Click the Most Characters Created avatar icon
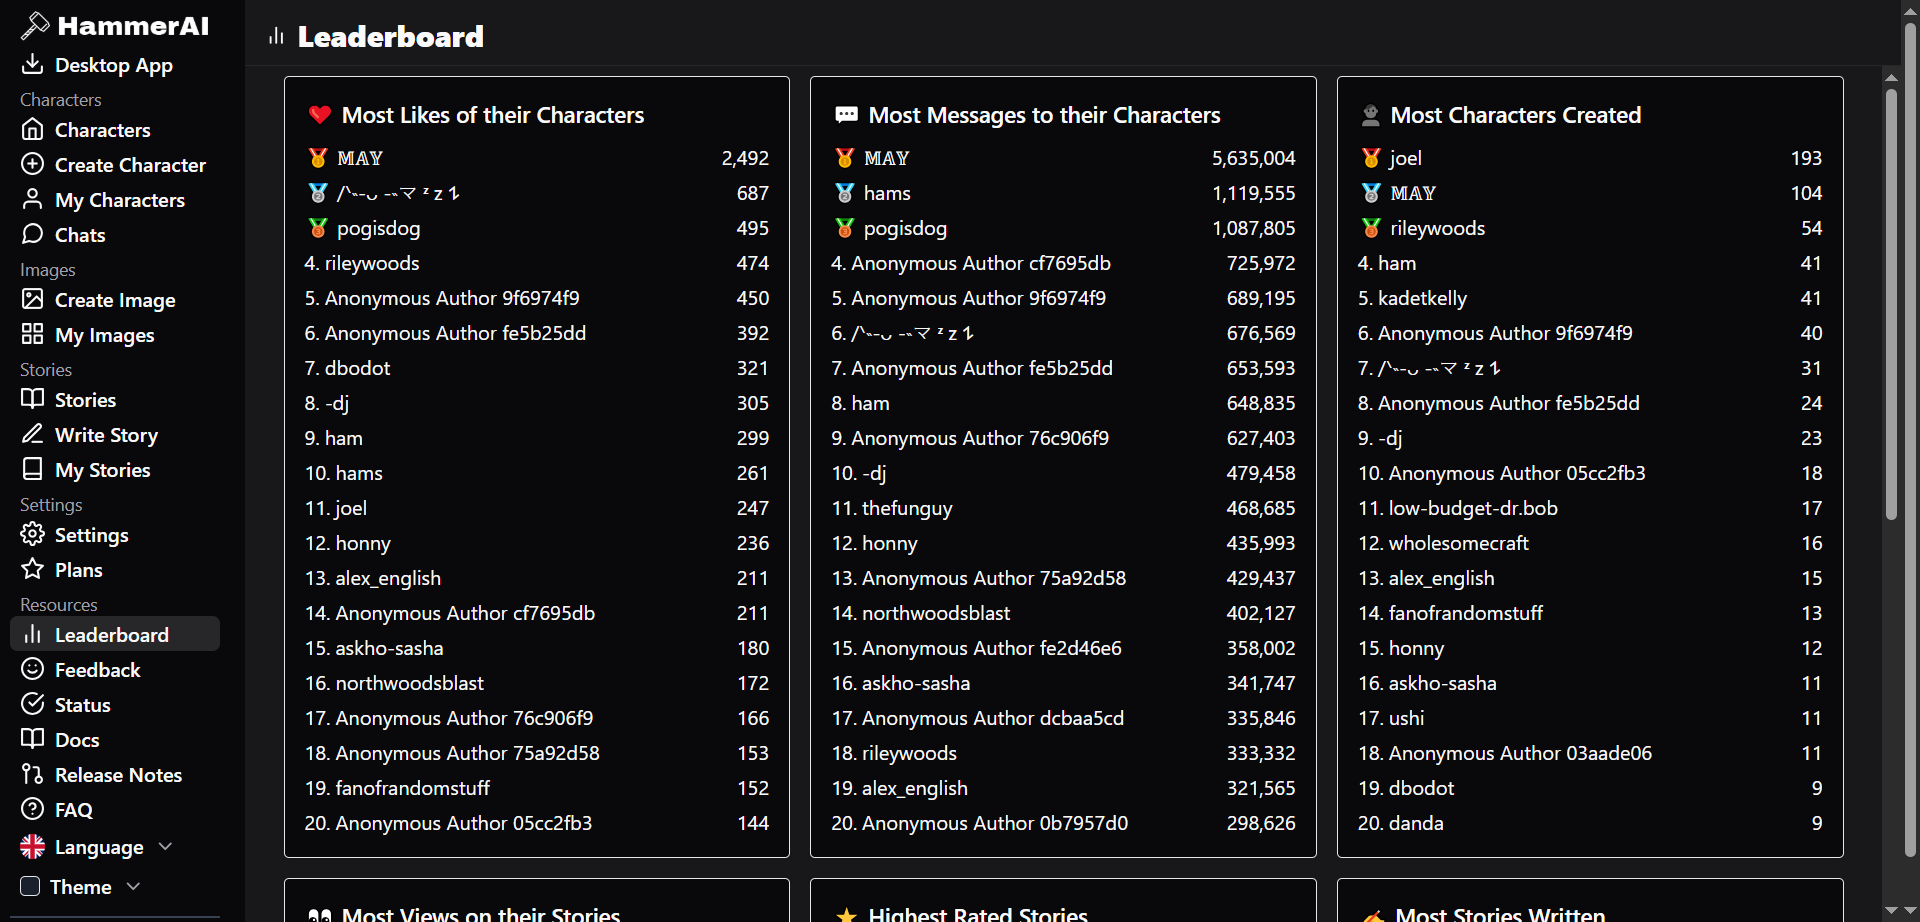This screenshot has width=1920, height=922. pos(1371,115)
